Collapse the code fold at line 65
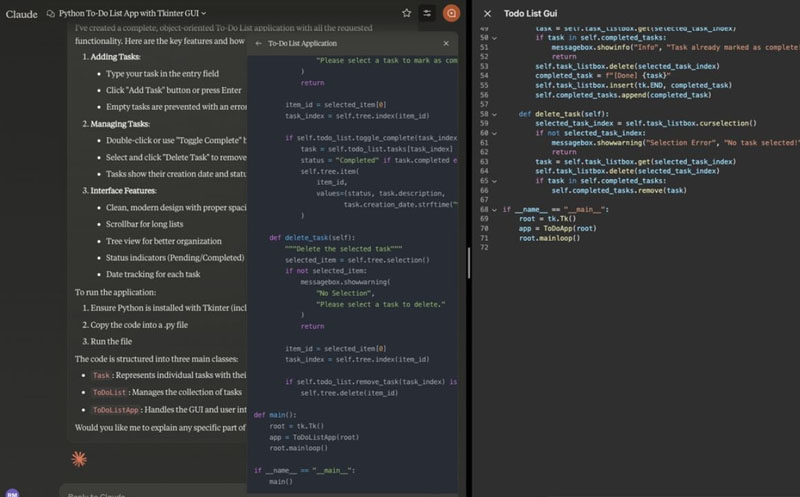The width and height of the screenshot is (800, 497). pos(494,181)
